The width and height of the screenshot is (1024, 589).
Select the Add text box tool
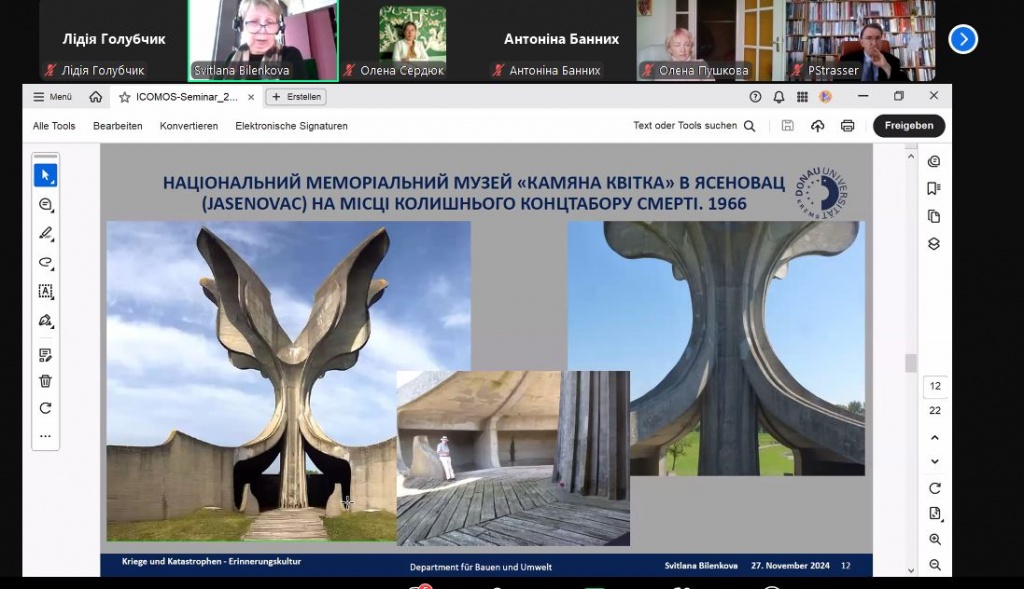click(44, 291)
